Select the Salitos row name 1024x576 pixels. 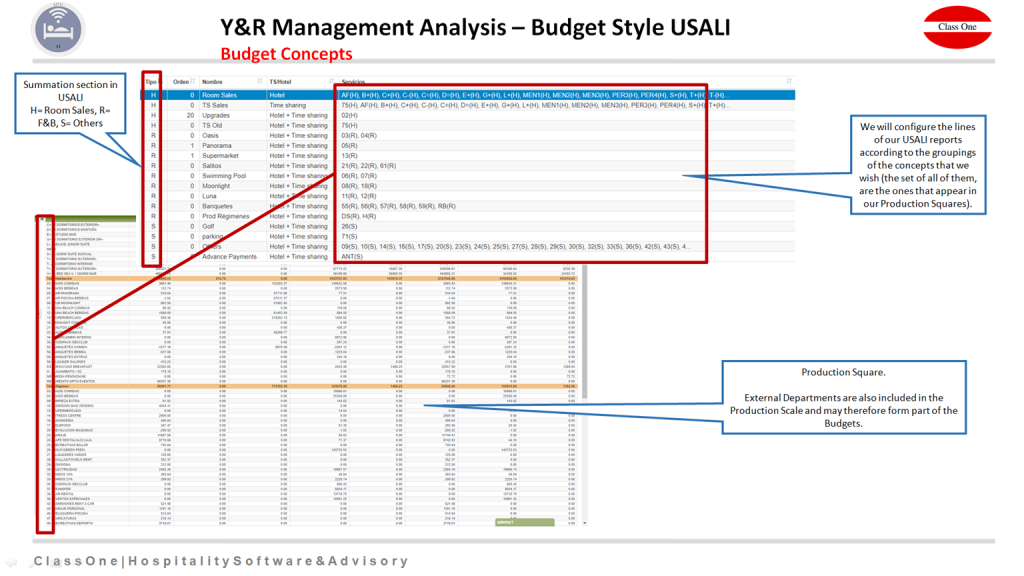click(212, 166)
